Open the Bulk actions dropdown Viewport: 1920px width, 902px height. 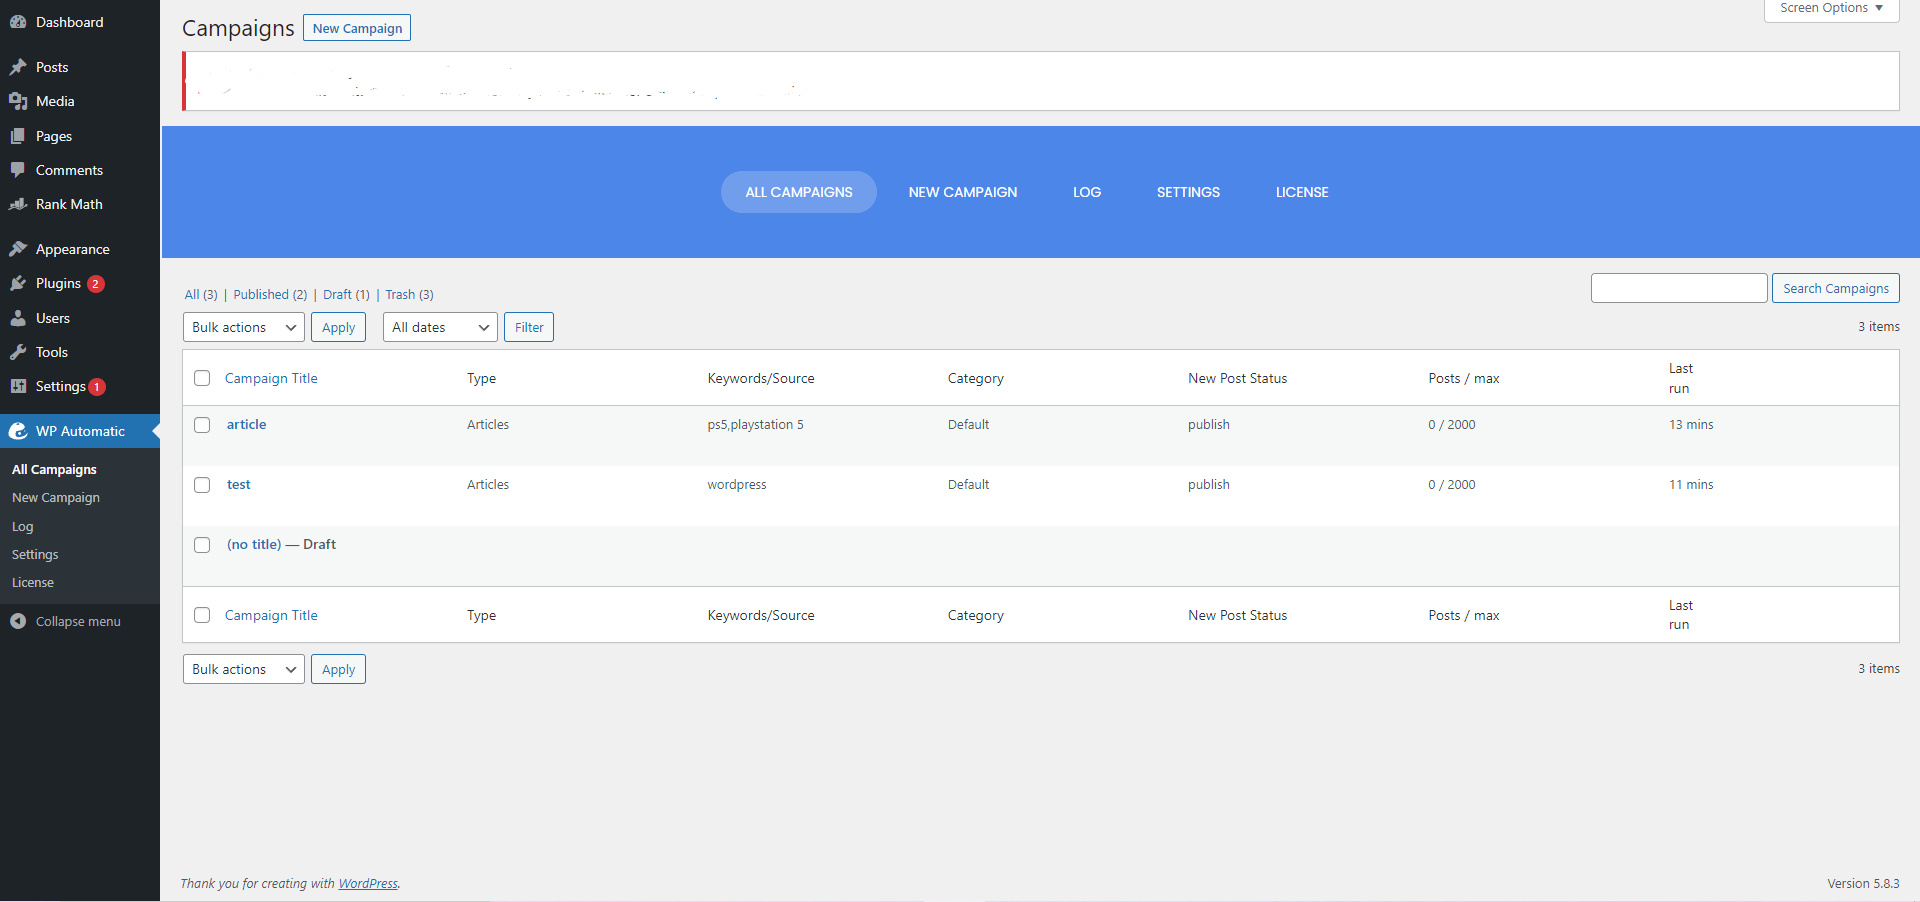(x=243, y=326)
